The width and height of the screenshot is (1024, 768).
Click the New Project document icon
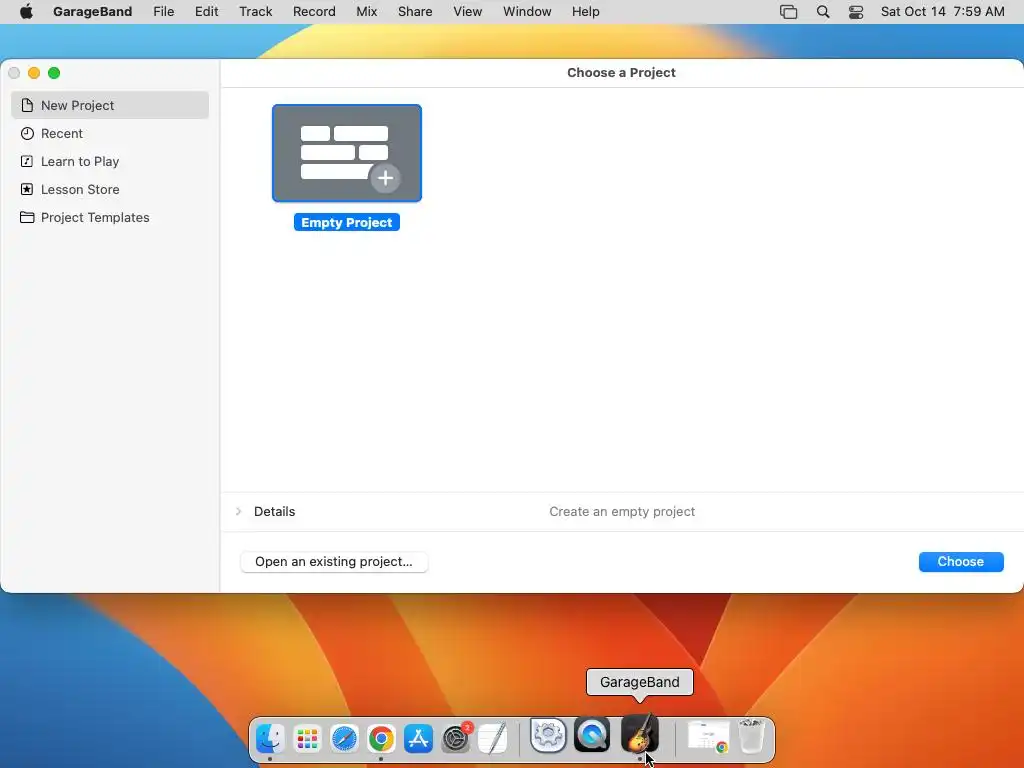point(27,105)
